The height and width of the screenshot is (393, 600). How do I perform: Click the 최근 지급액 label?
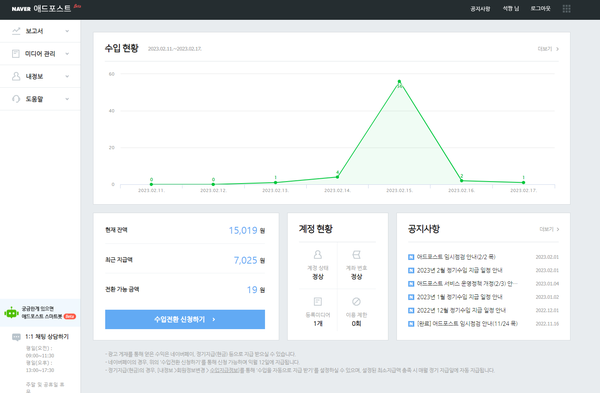point(119,260)
